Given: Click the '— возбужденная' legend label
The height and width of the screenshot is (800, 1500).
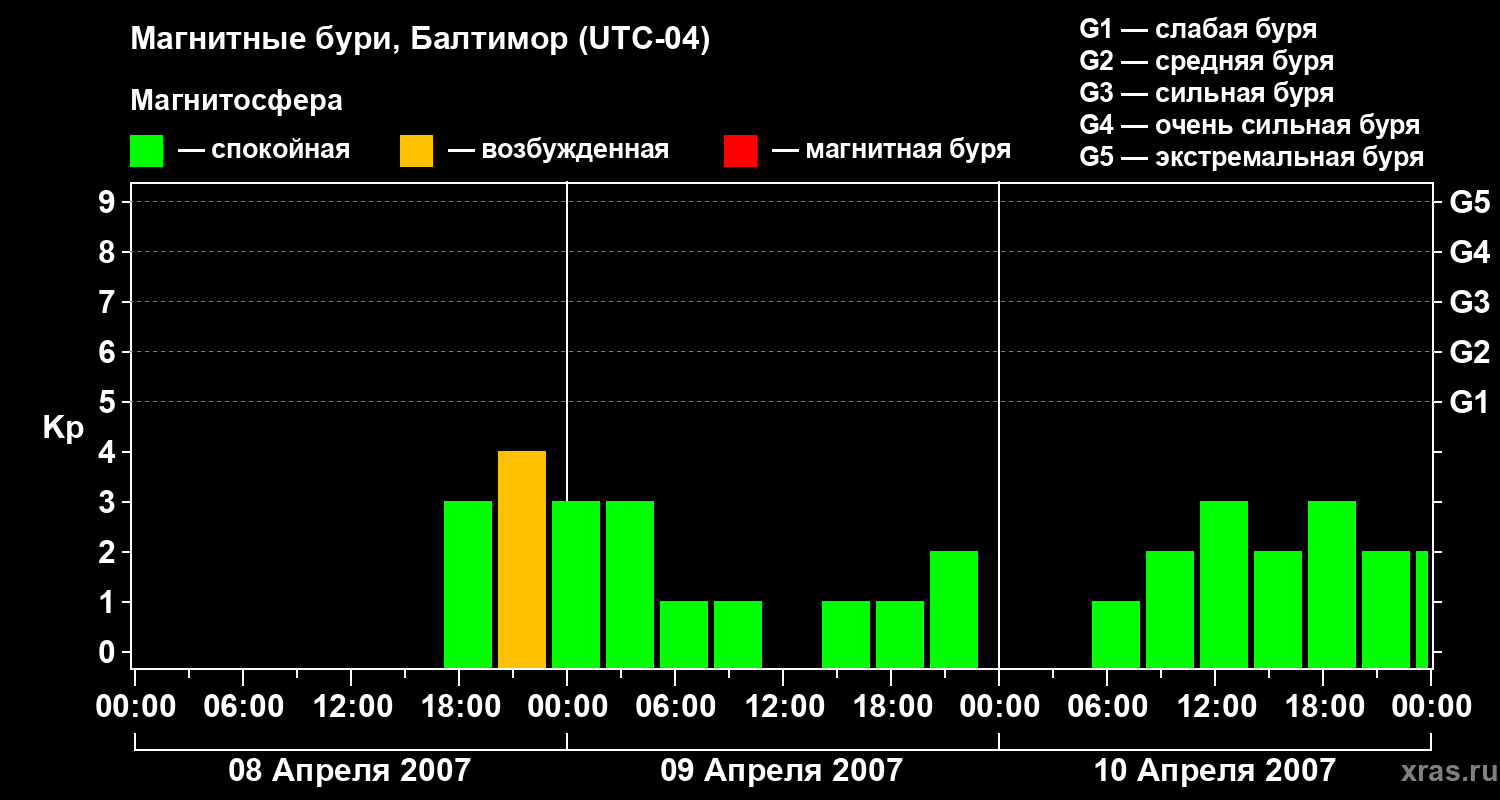Looking at the screenshot, I should point(558,150).
